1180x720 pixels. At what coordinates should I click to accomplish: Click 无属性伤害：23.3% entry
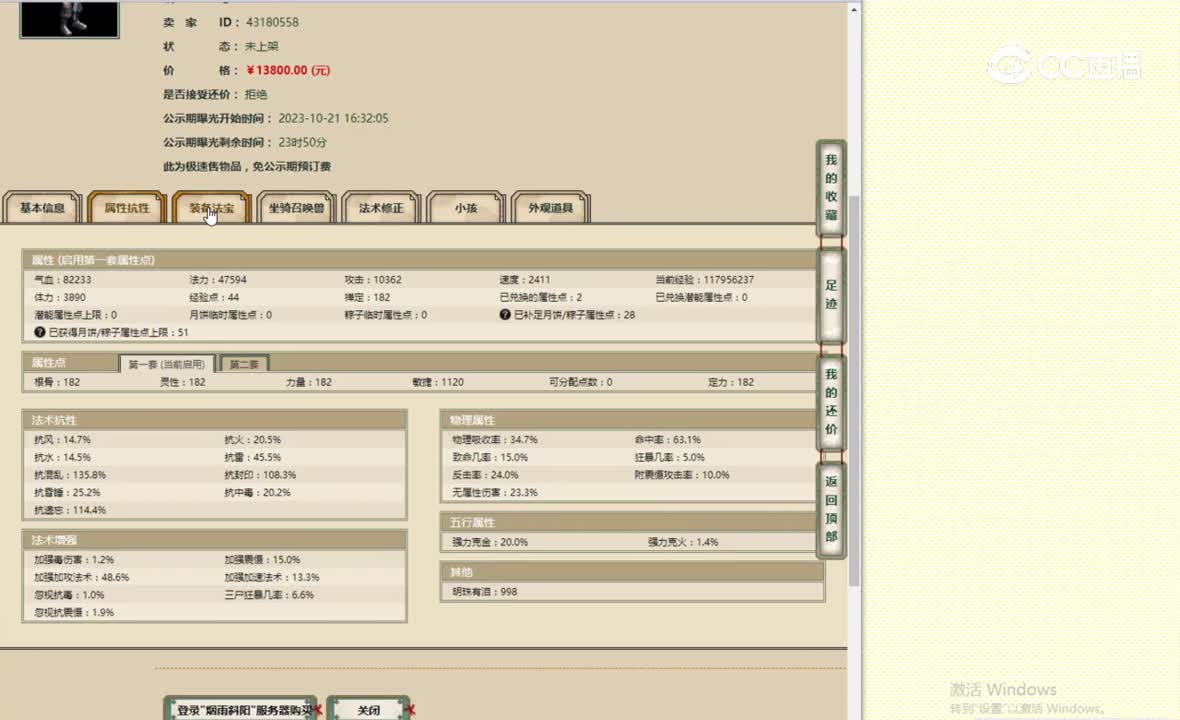tap(494, 492)
